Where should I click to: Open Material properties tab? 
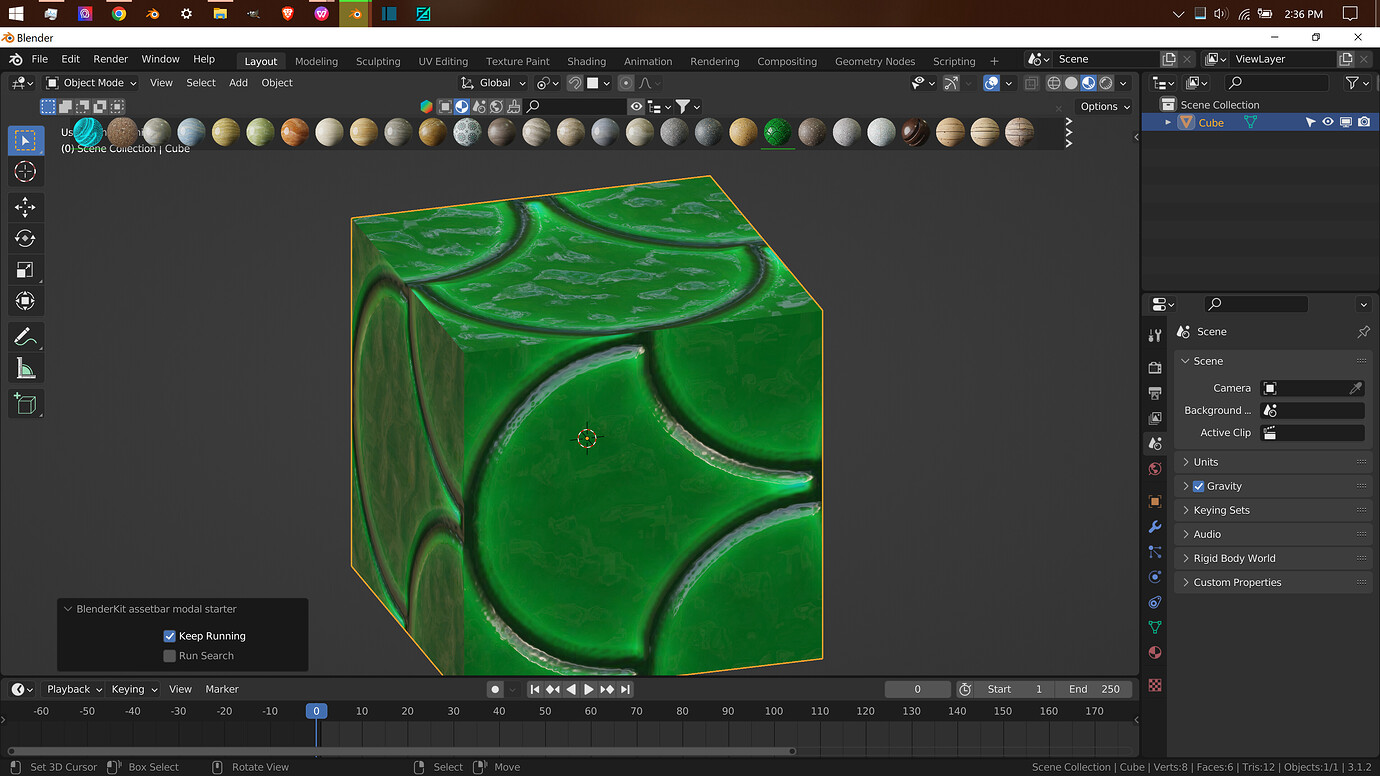click(x=1155, y=653)
